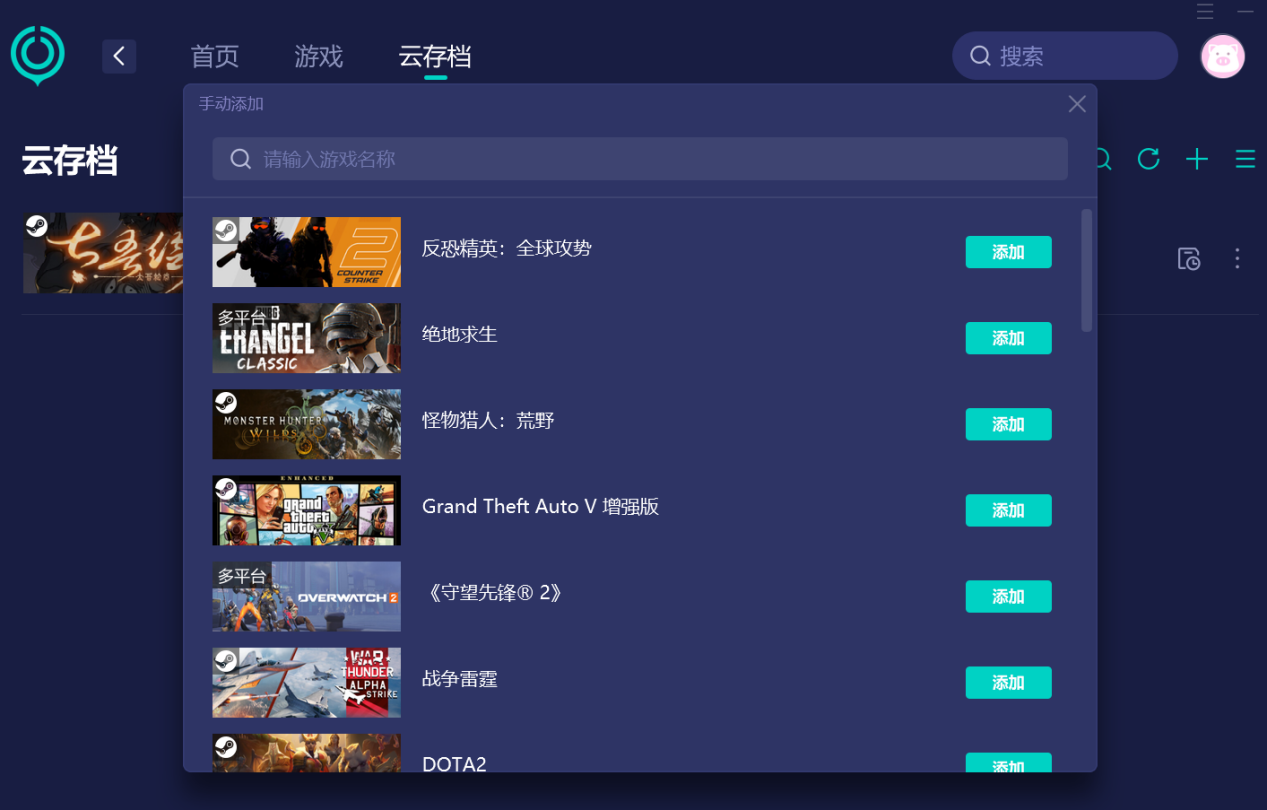
Task: Open the hamburger menu in title bar
Action: tap(1205, 11)
